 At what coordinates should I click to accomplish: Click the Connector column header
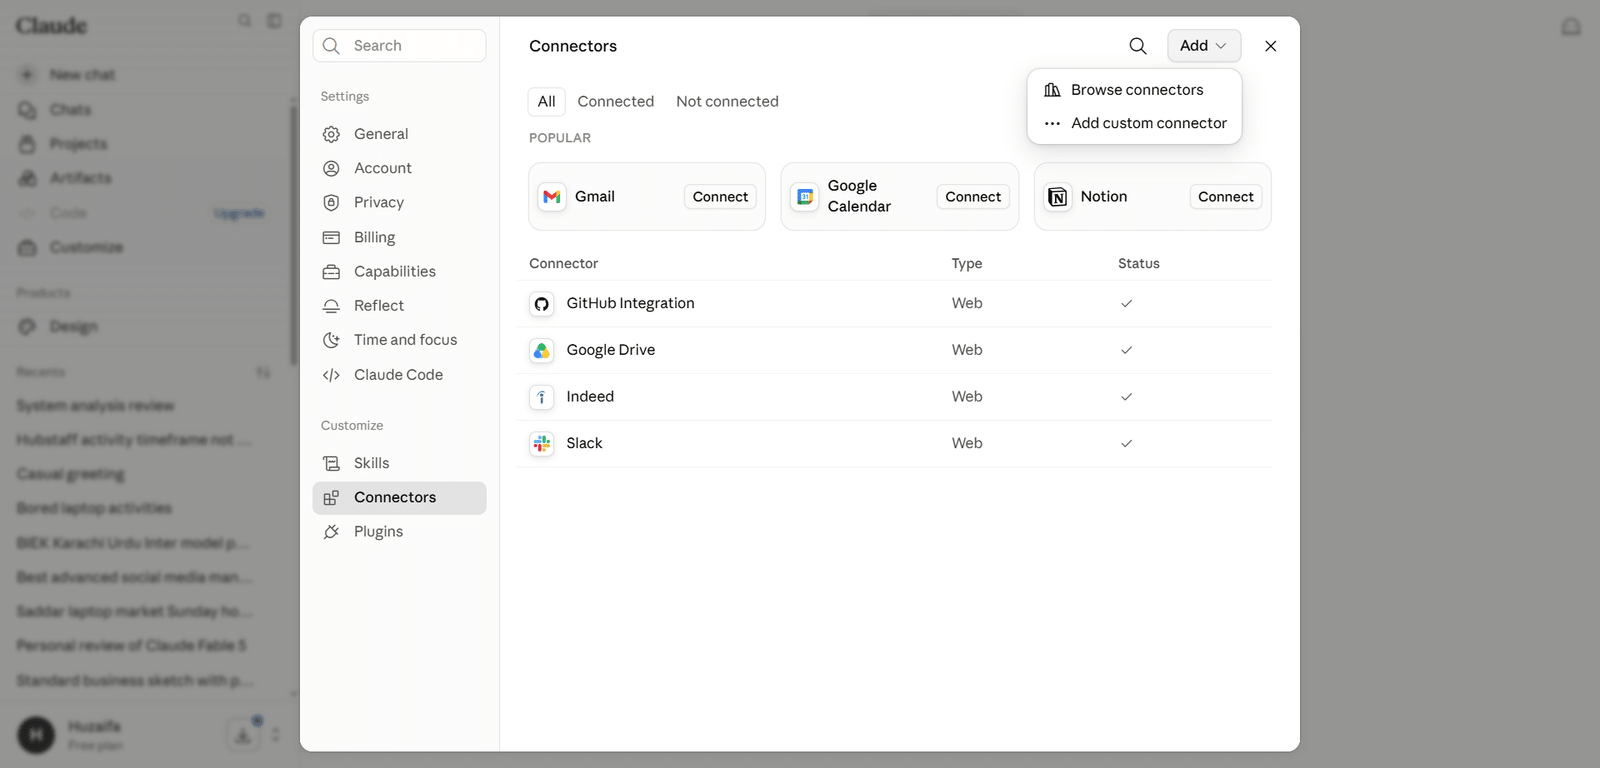tap(563, 263)
